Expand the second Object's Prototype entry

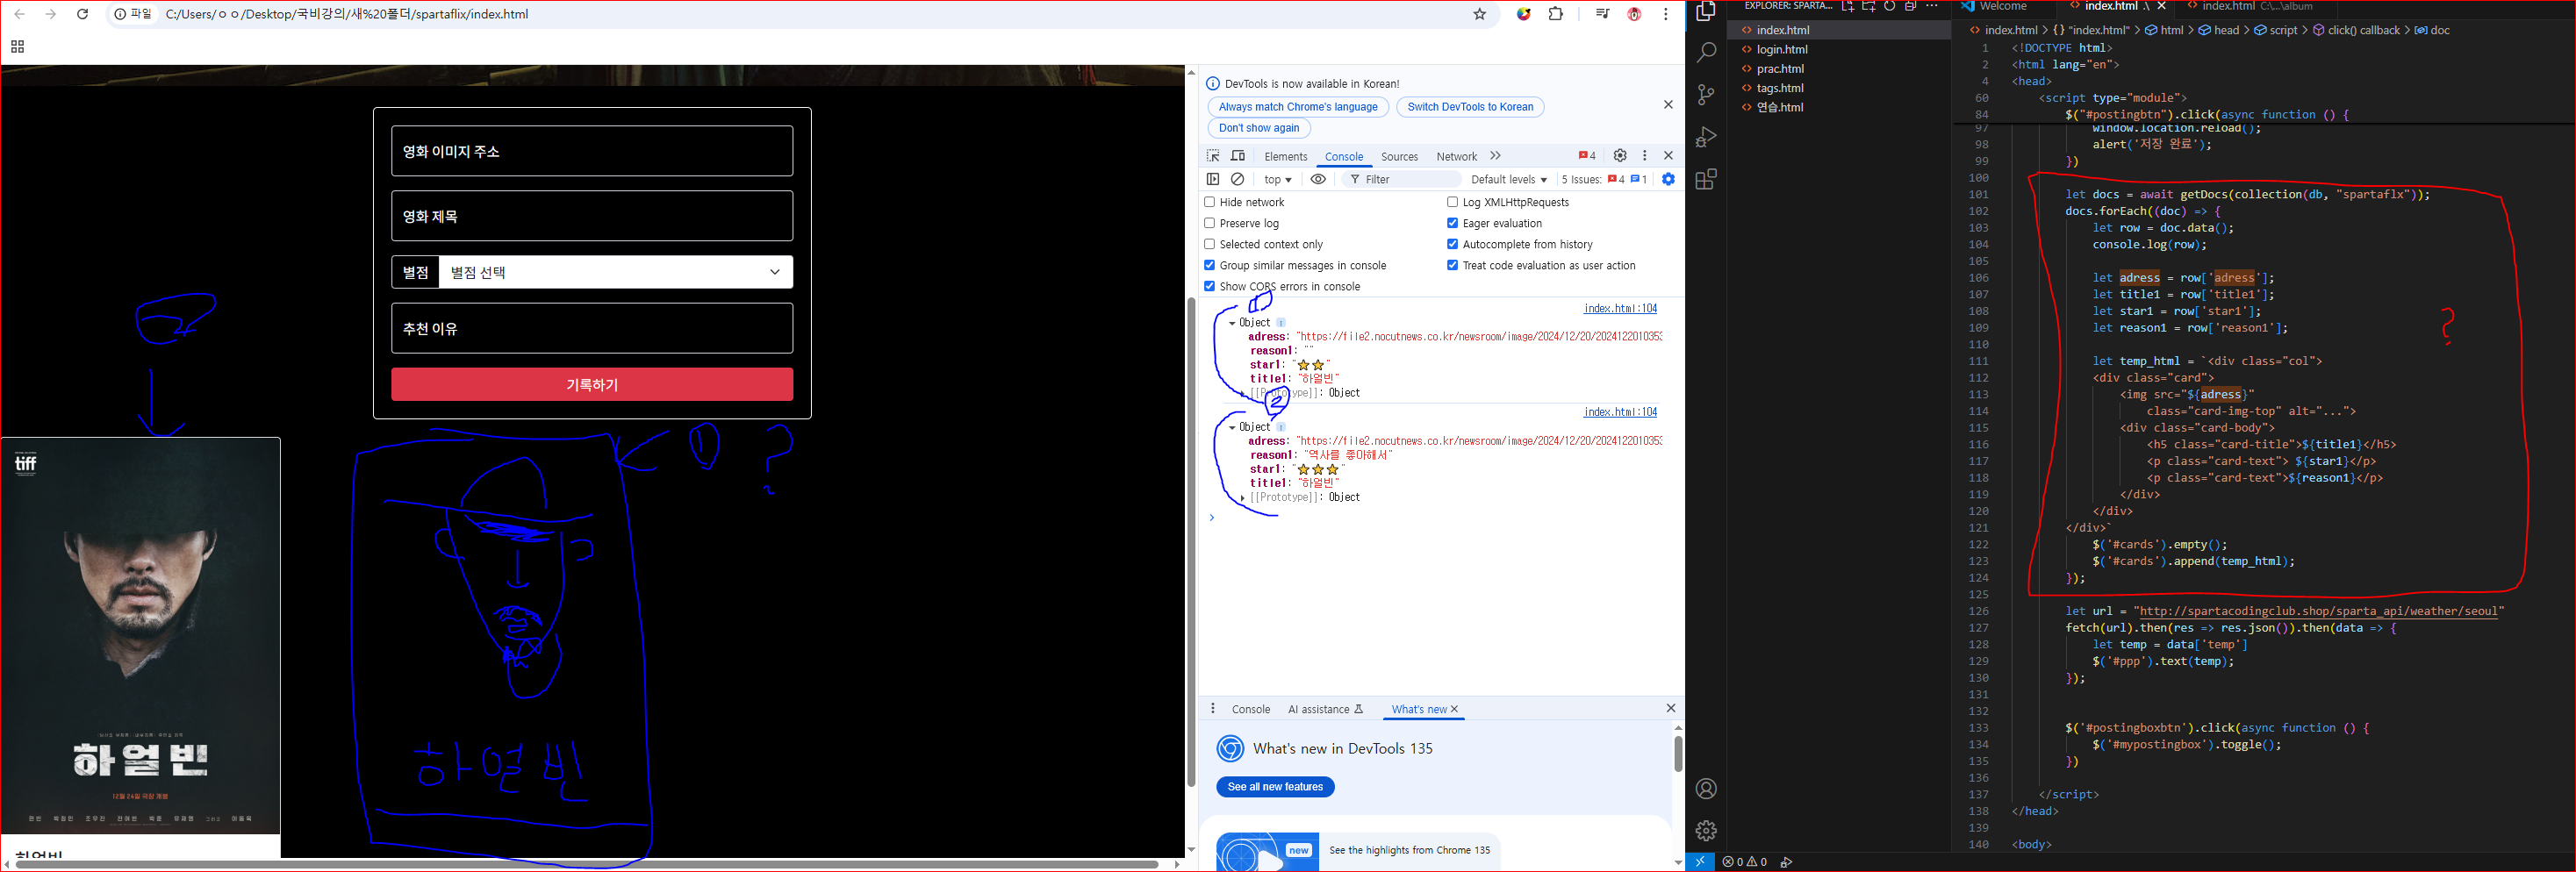[1242, 497]
